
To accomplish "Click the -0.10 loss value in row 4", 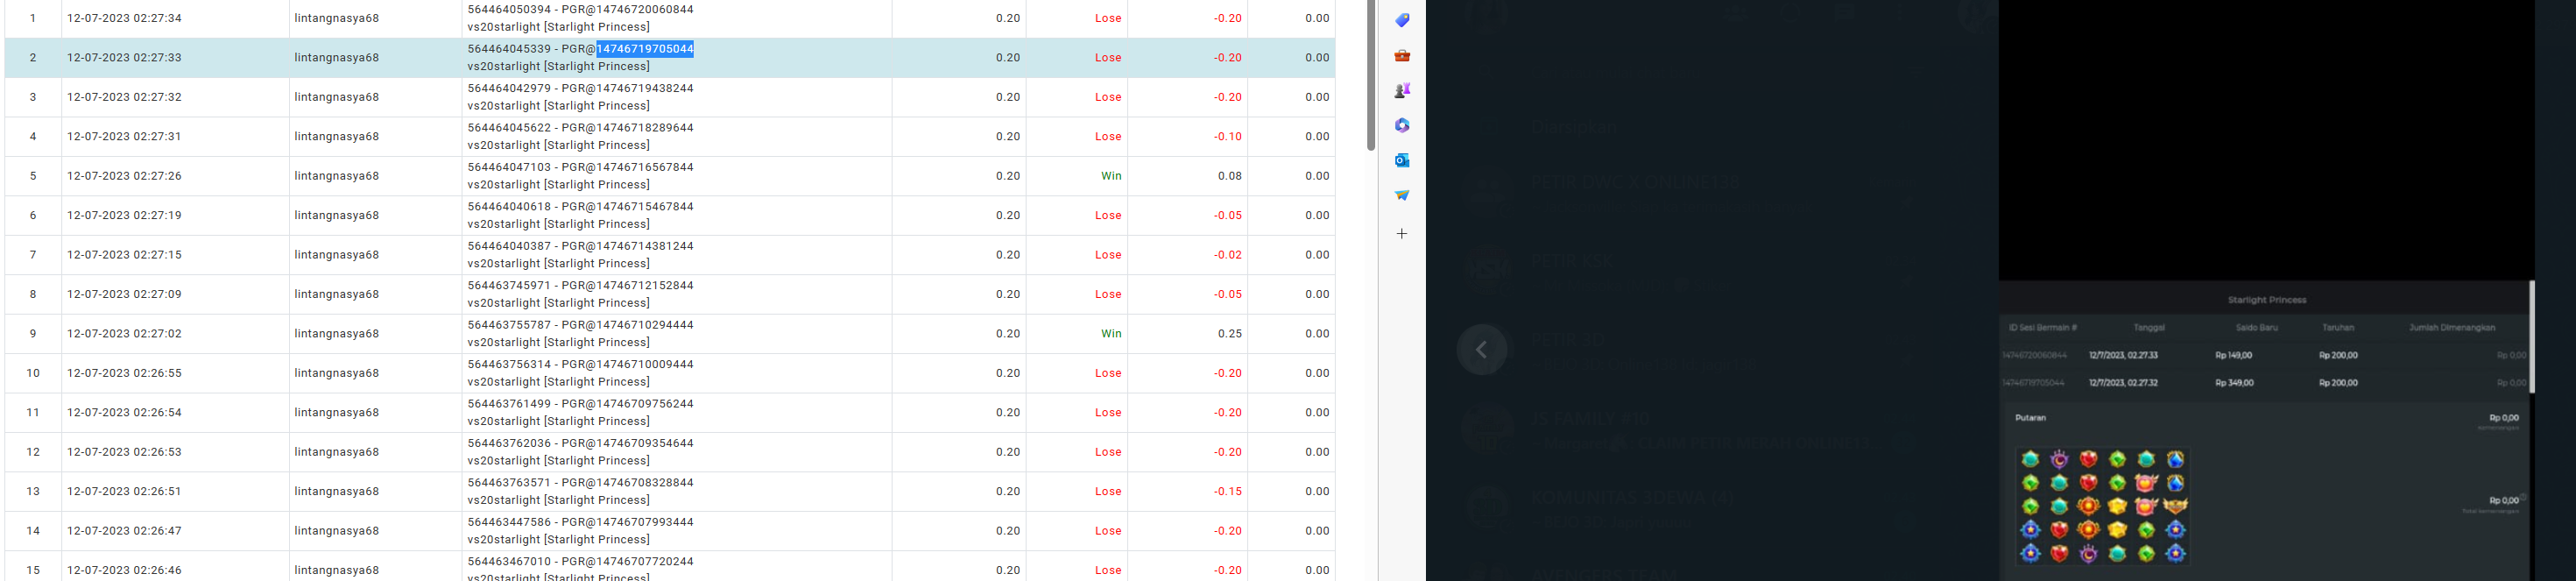I will coord(1227,137).
